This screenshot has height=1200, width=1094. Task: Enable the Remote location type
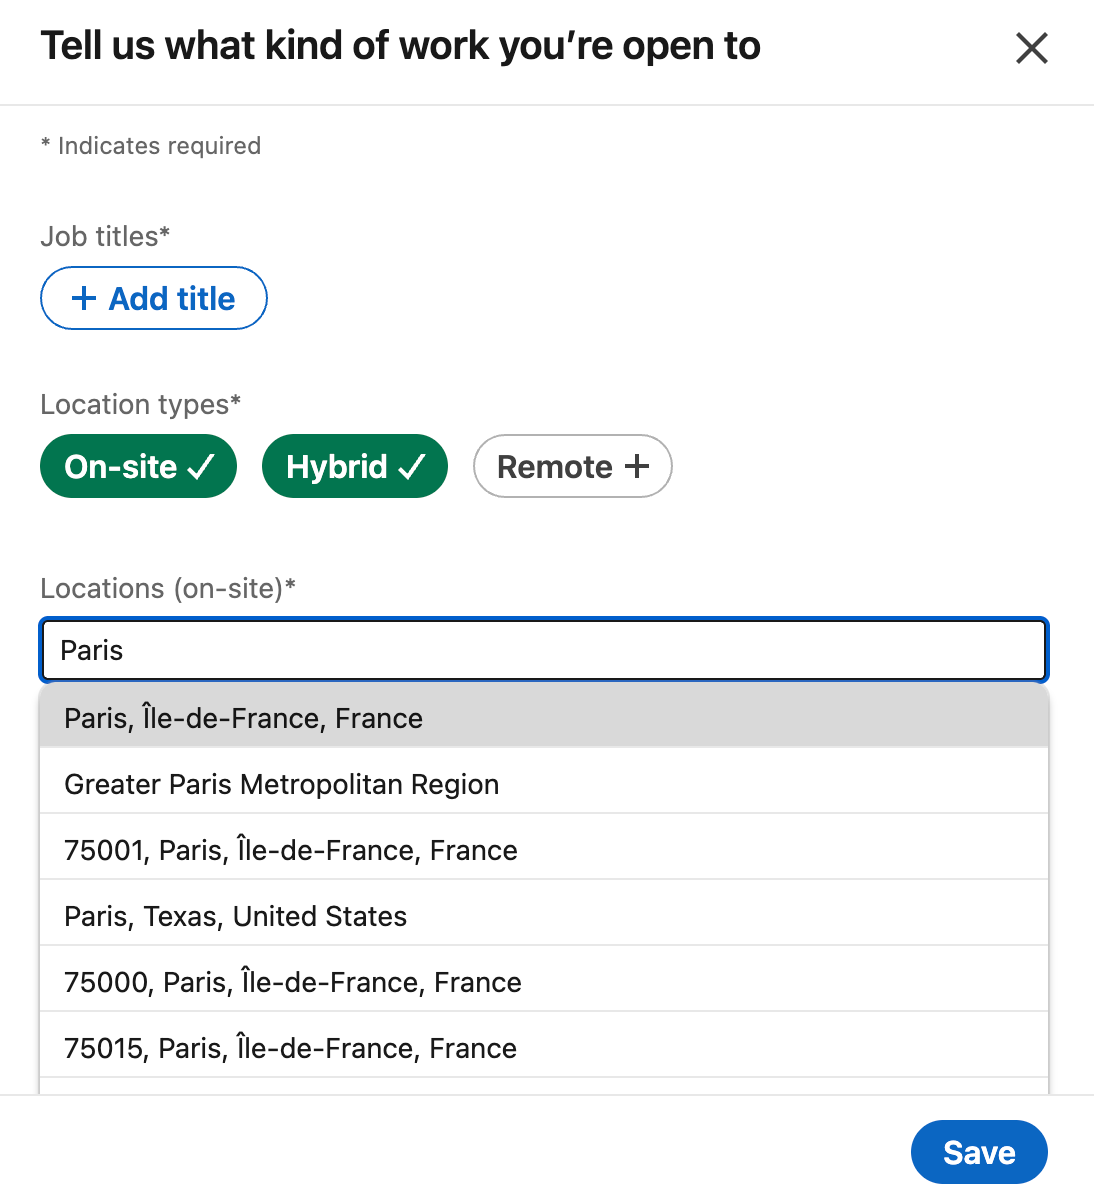click(x=572, y=466)
